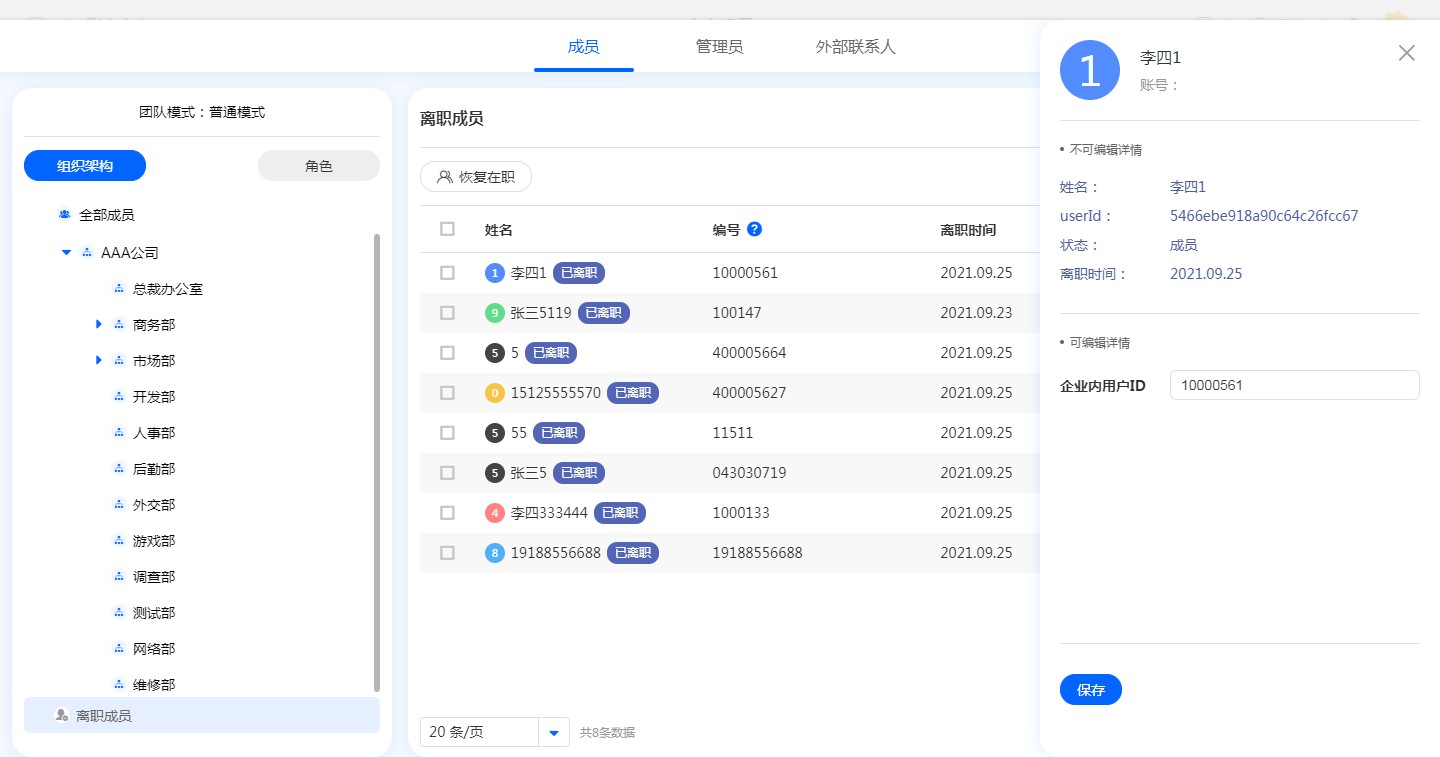
Task: Click the 李四1 avatar in the member list
Action: [x=494, y=273]
